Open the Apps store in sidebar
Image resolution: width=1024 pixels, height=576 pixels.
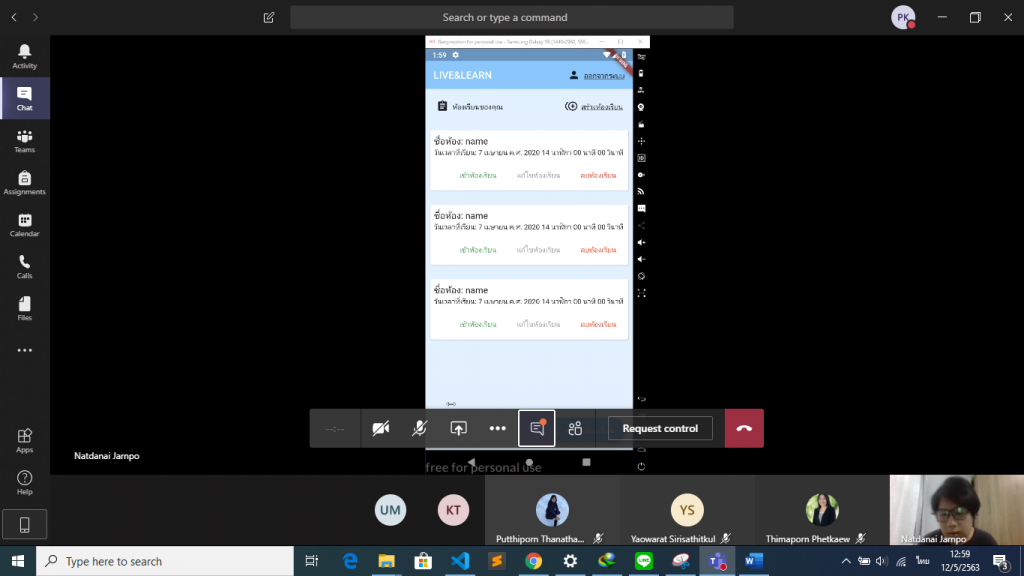(x=24, y=440)
